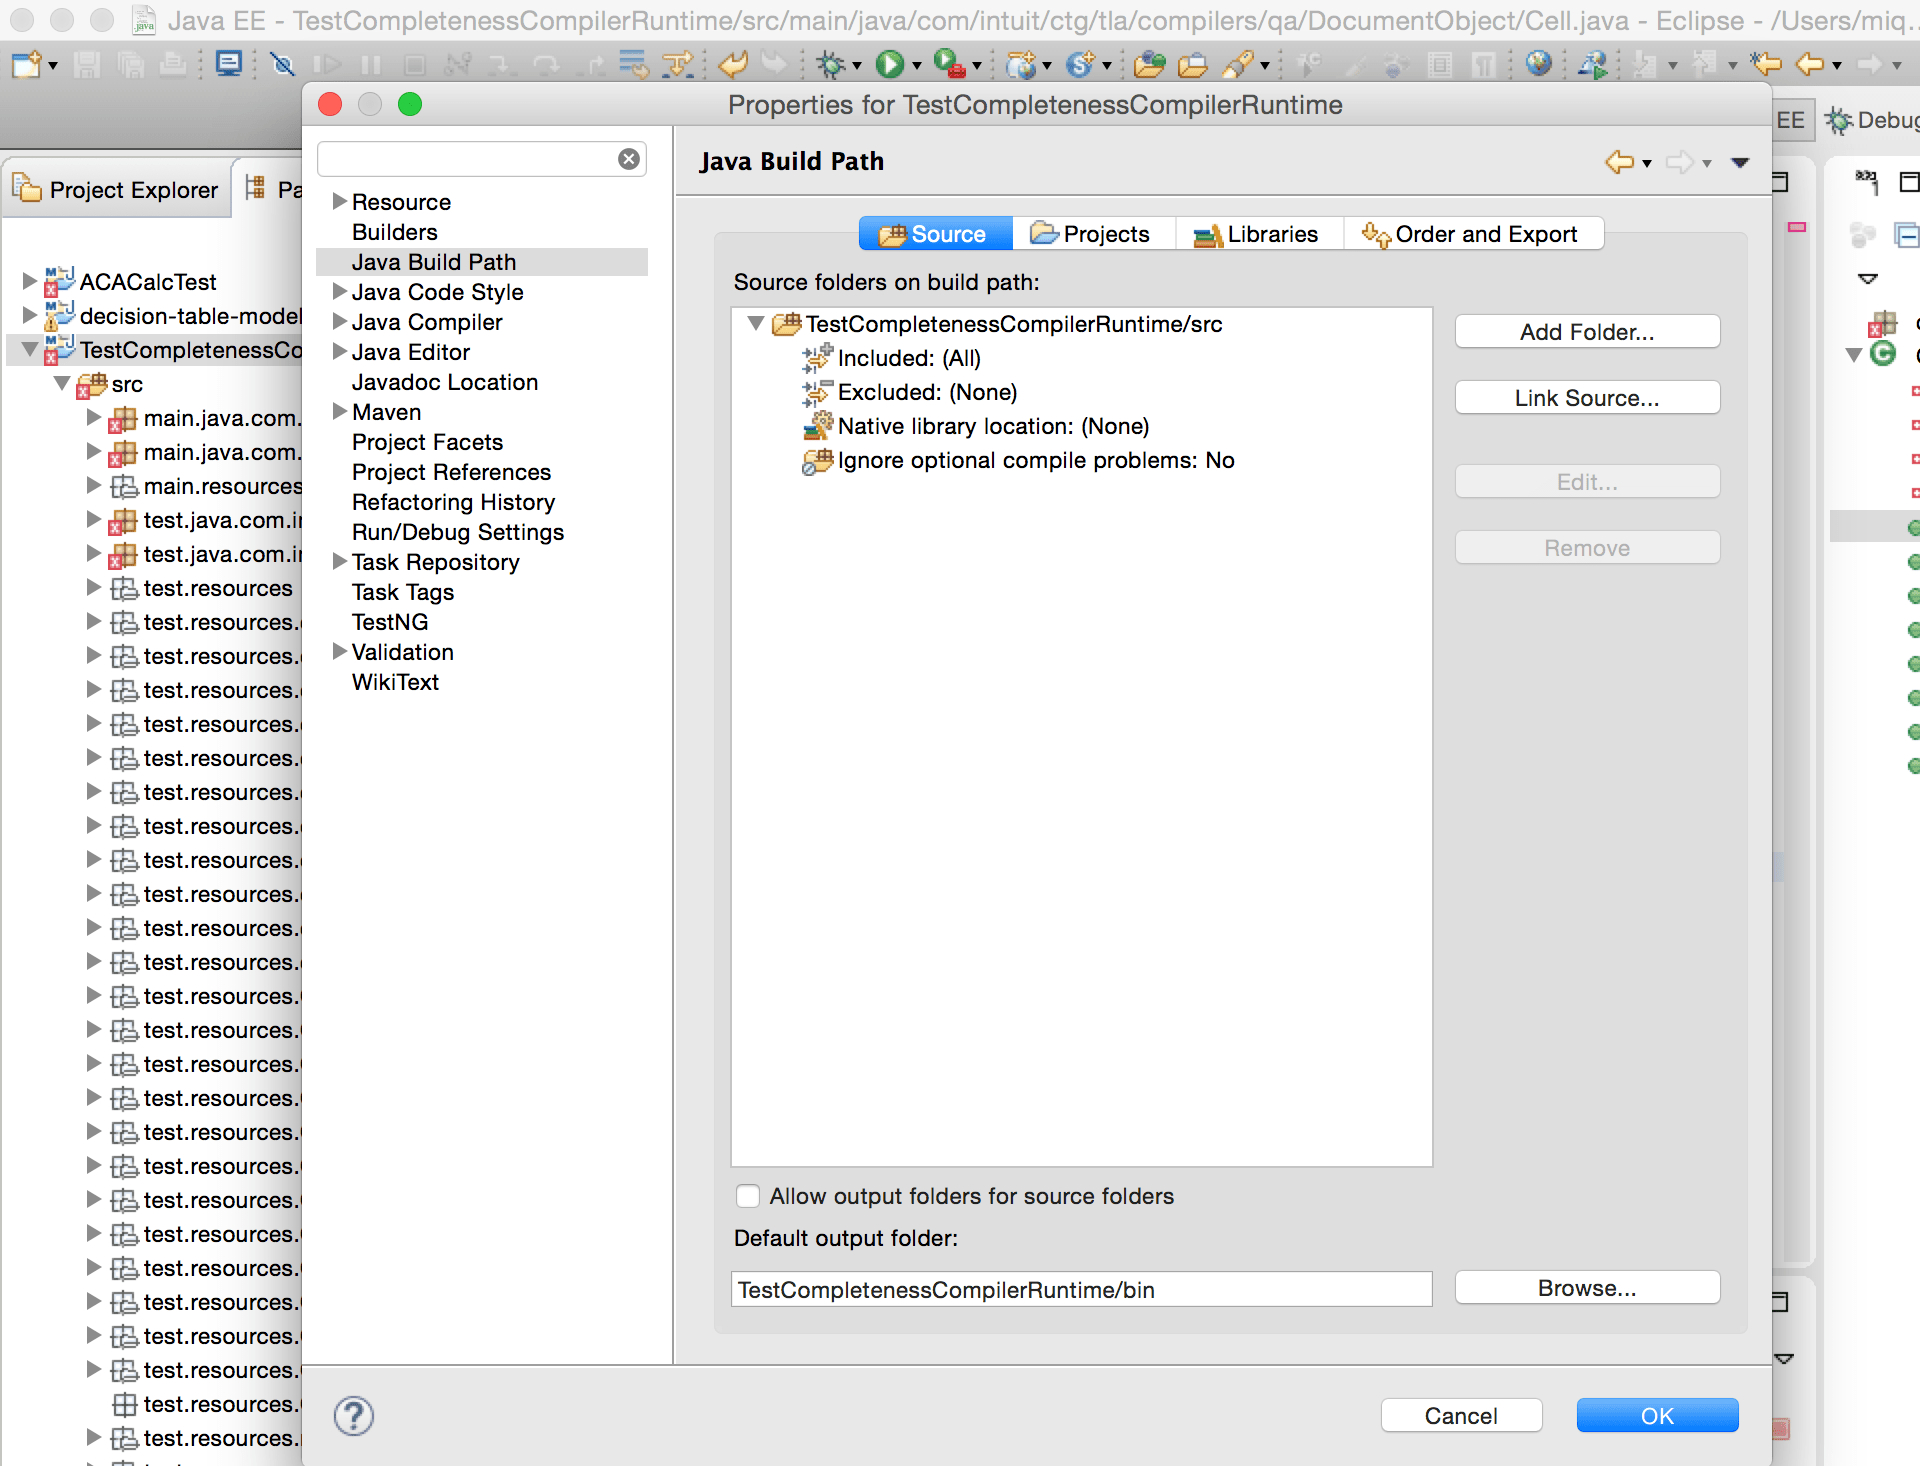
Task: Select Java Build Path in properties list
Action: 482,262
